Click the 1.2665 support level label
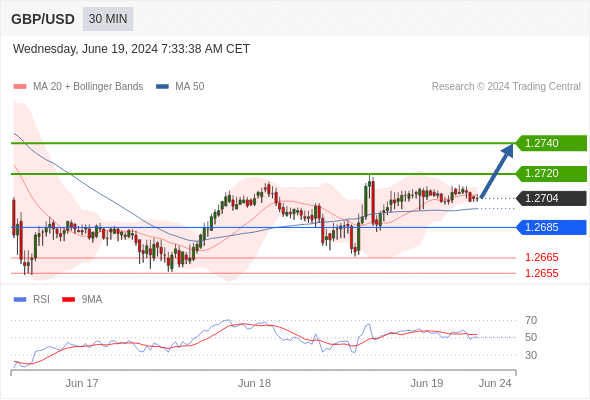This screenshot has height=400, width=590. [x=541, y=257]
